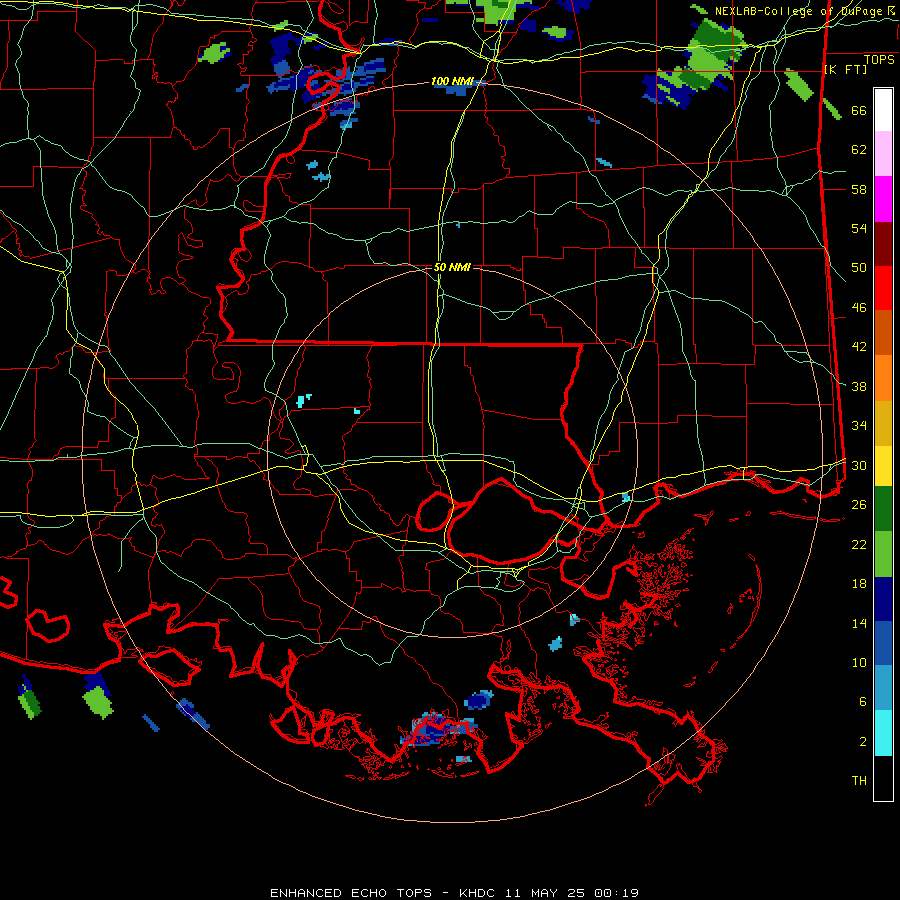Click the light blue 10 kft swatch

pos(883,688)
